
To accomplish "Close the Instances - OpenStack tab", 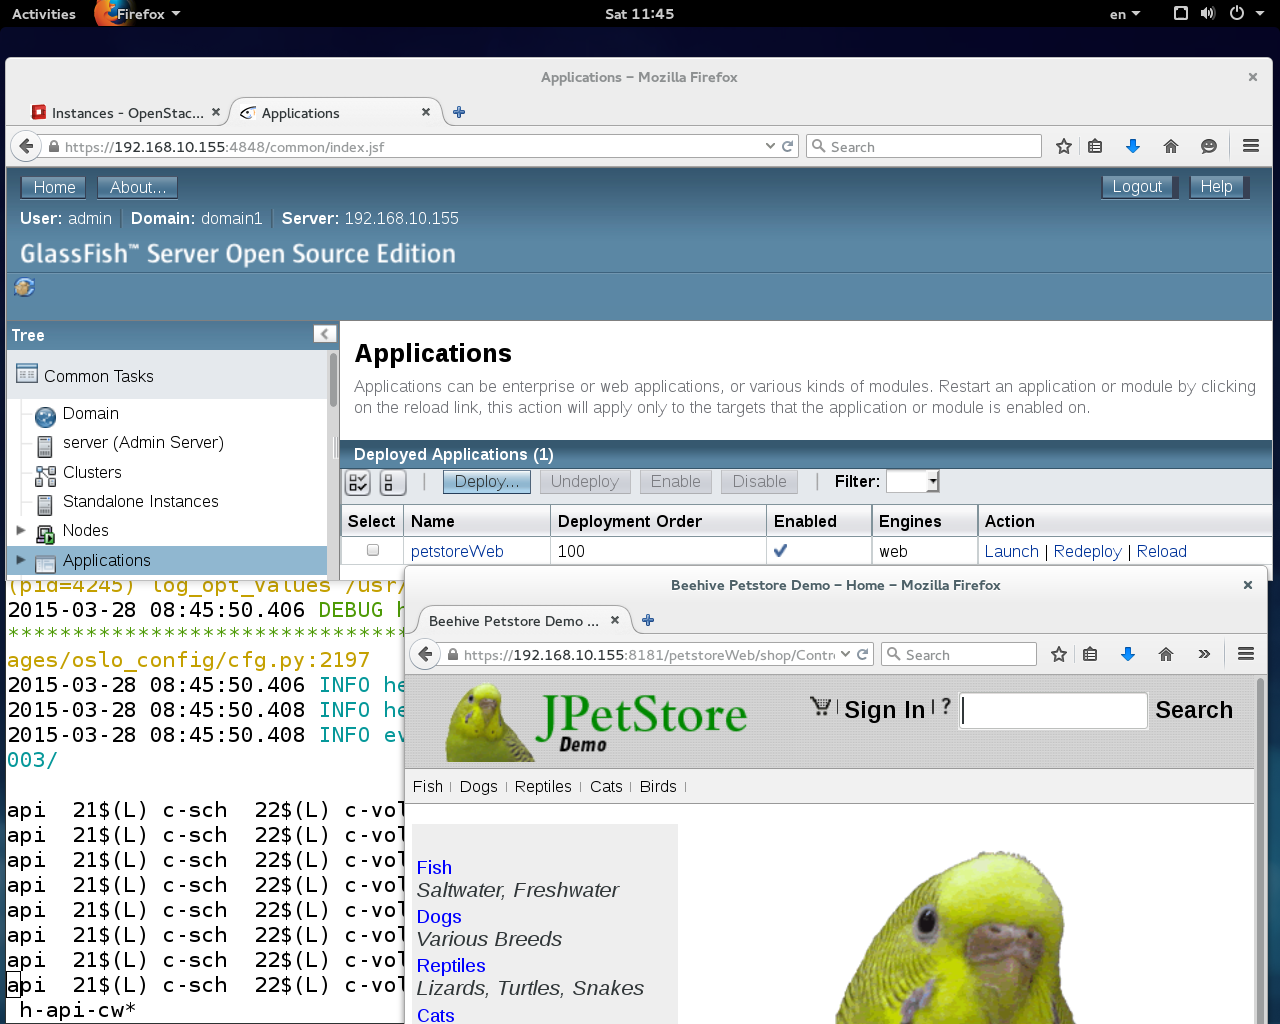I will [x=216, y=112].
